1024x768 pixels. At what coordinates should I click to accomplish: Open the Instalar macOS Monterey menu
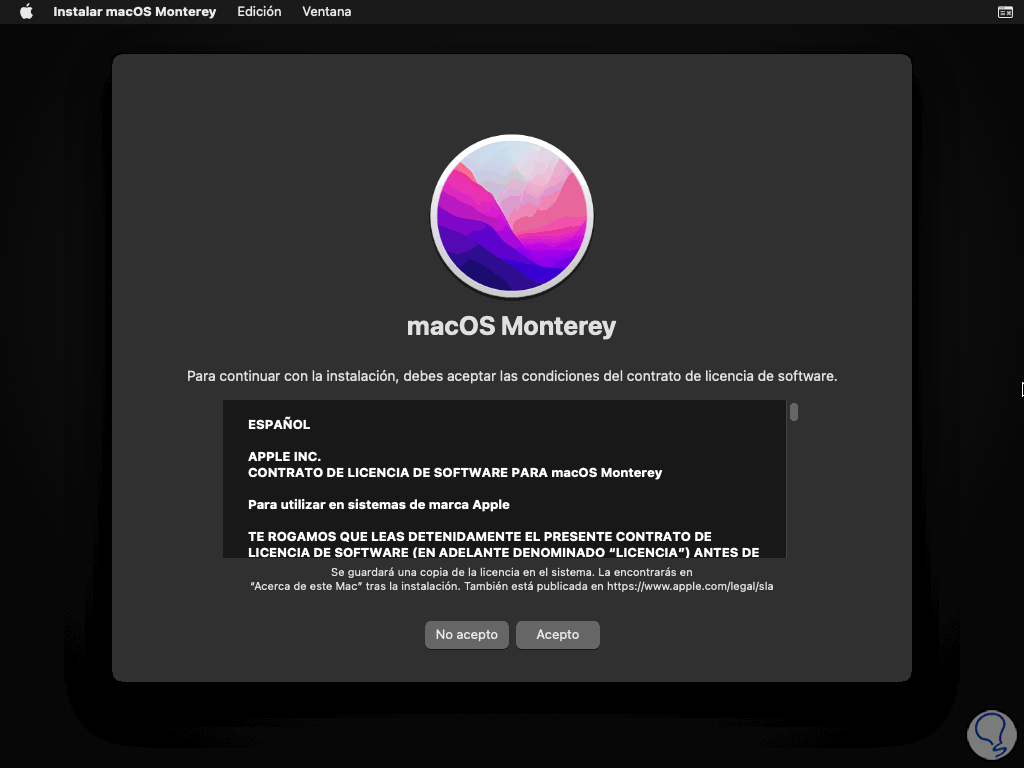click(x=135, y=12)
